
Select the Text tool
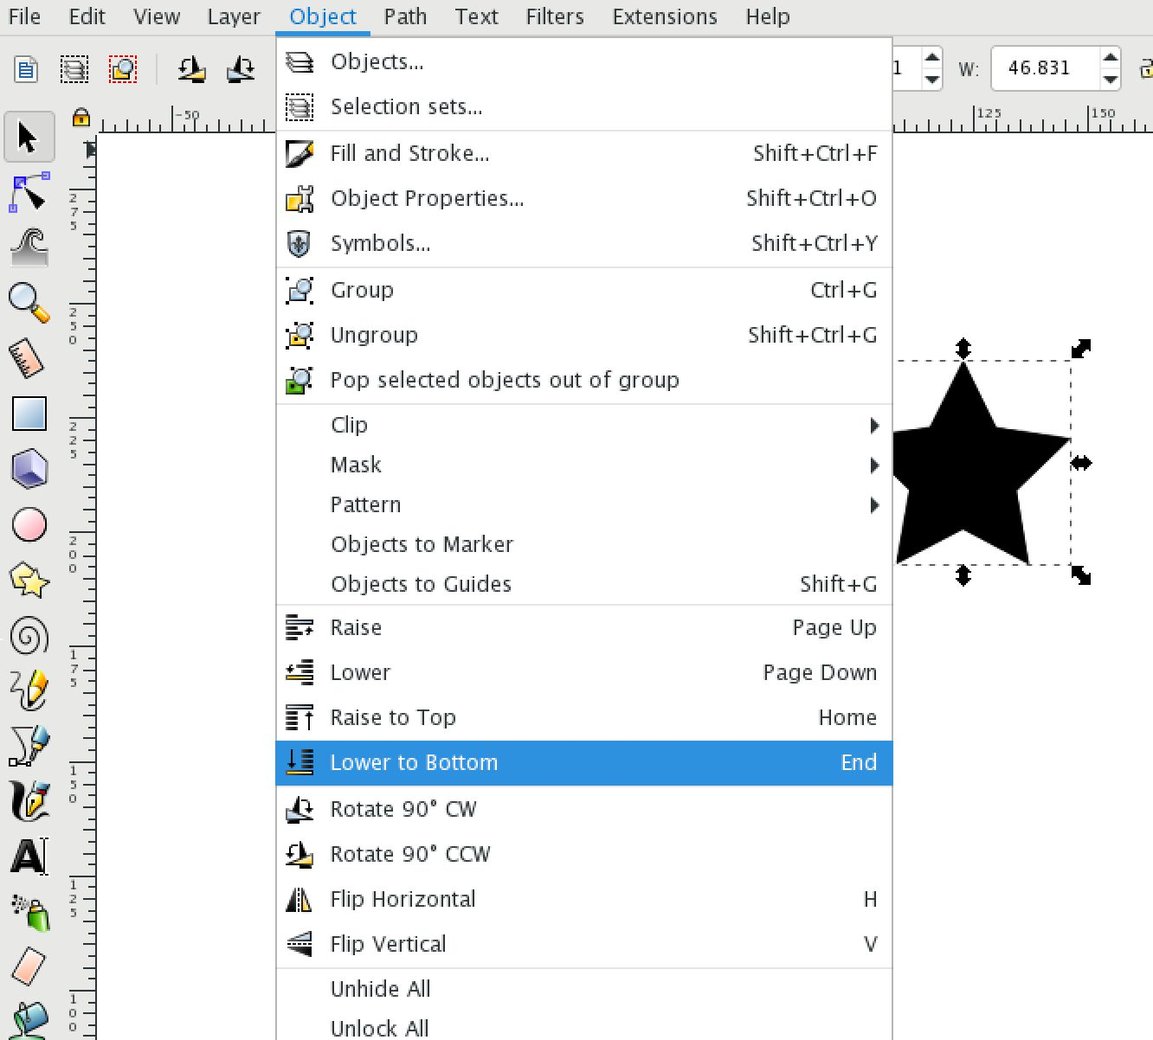pyautogui.click(x=28, y=855)
